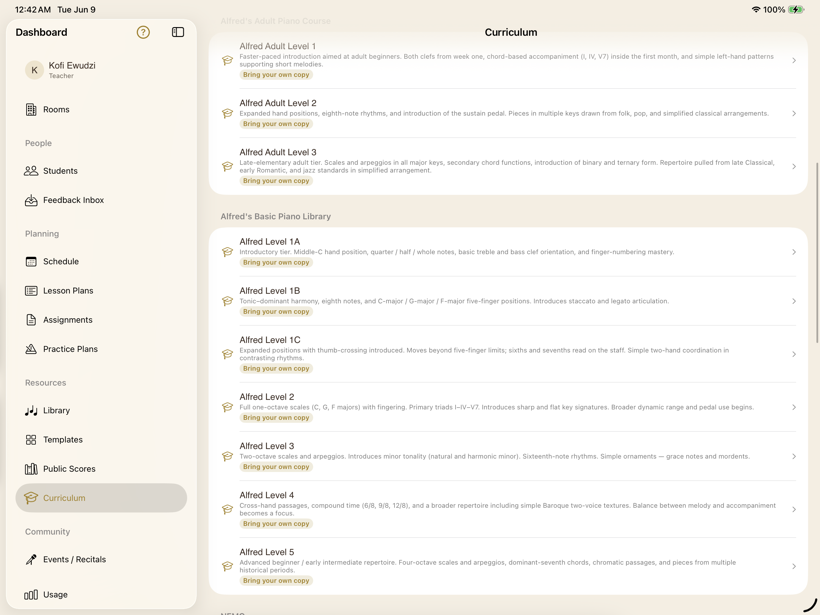The width and height of the screenshot is (820, 615).
Task: Open the Public Scores page
Action: (x=101, y=469)
